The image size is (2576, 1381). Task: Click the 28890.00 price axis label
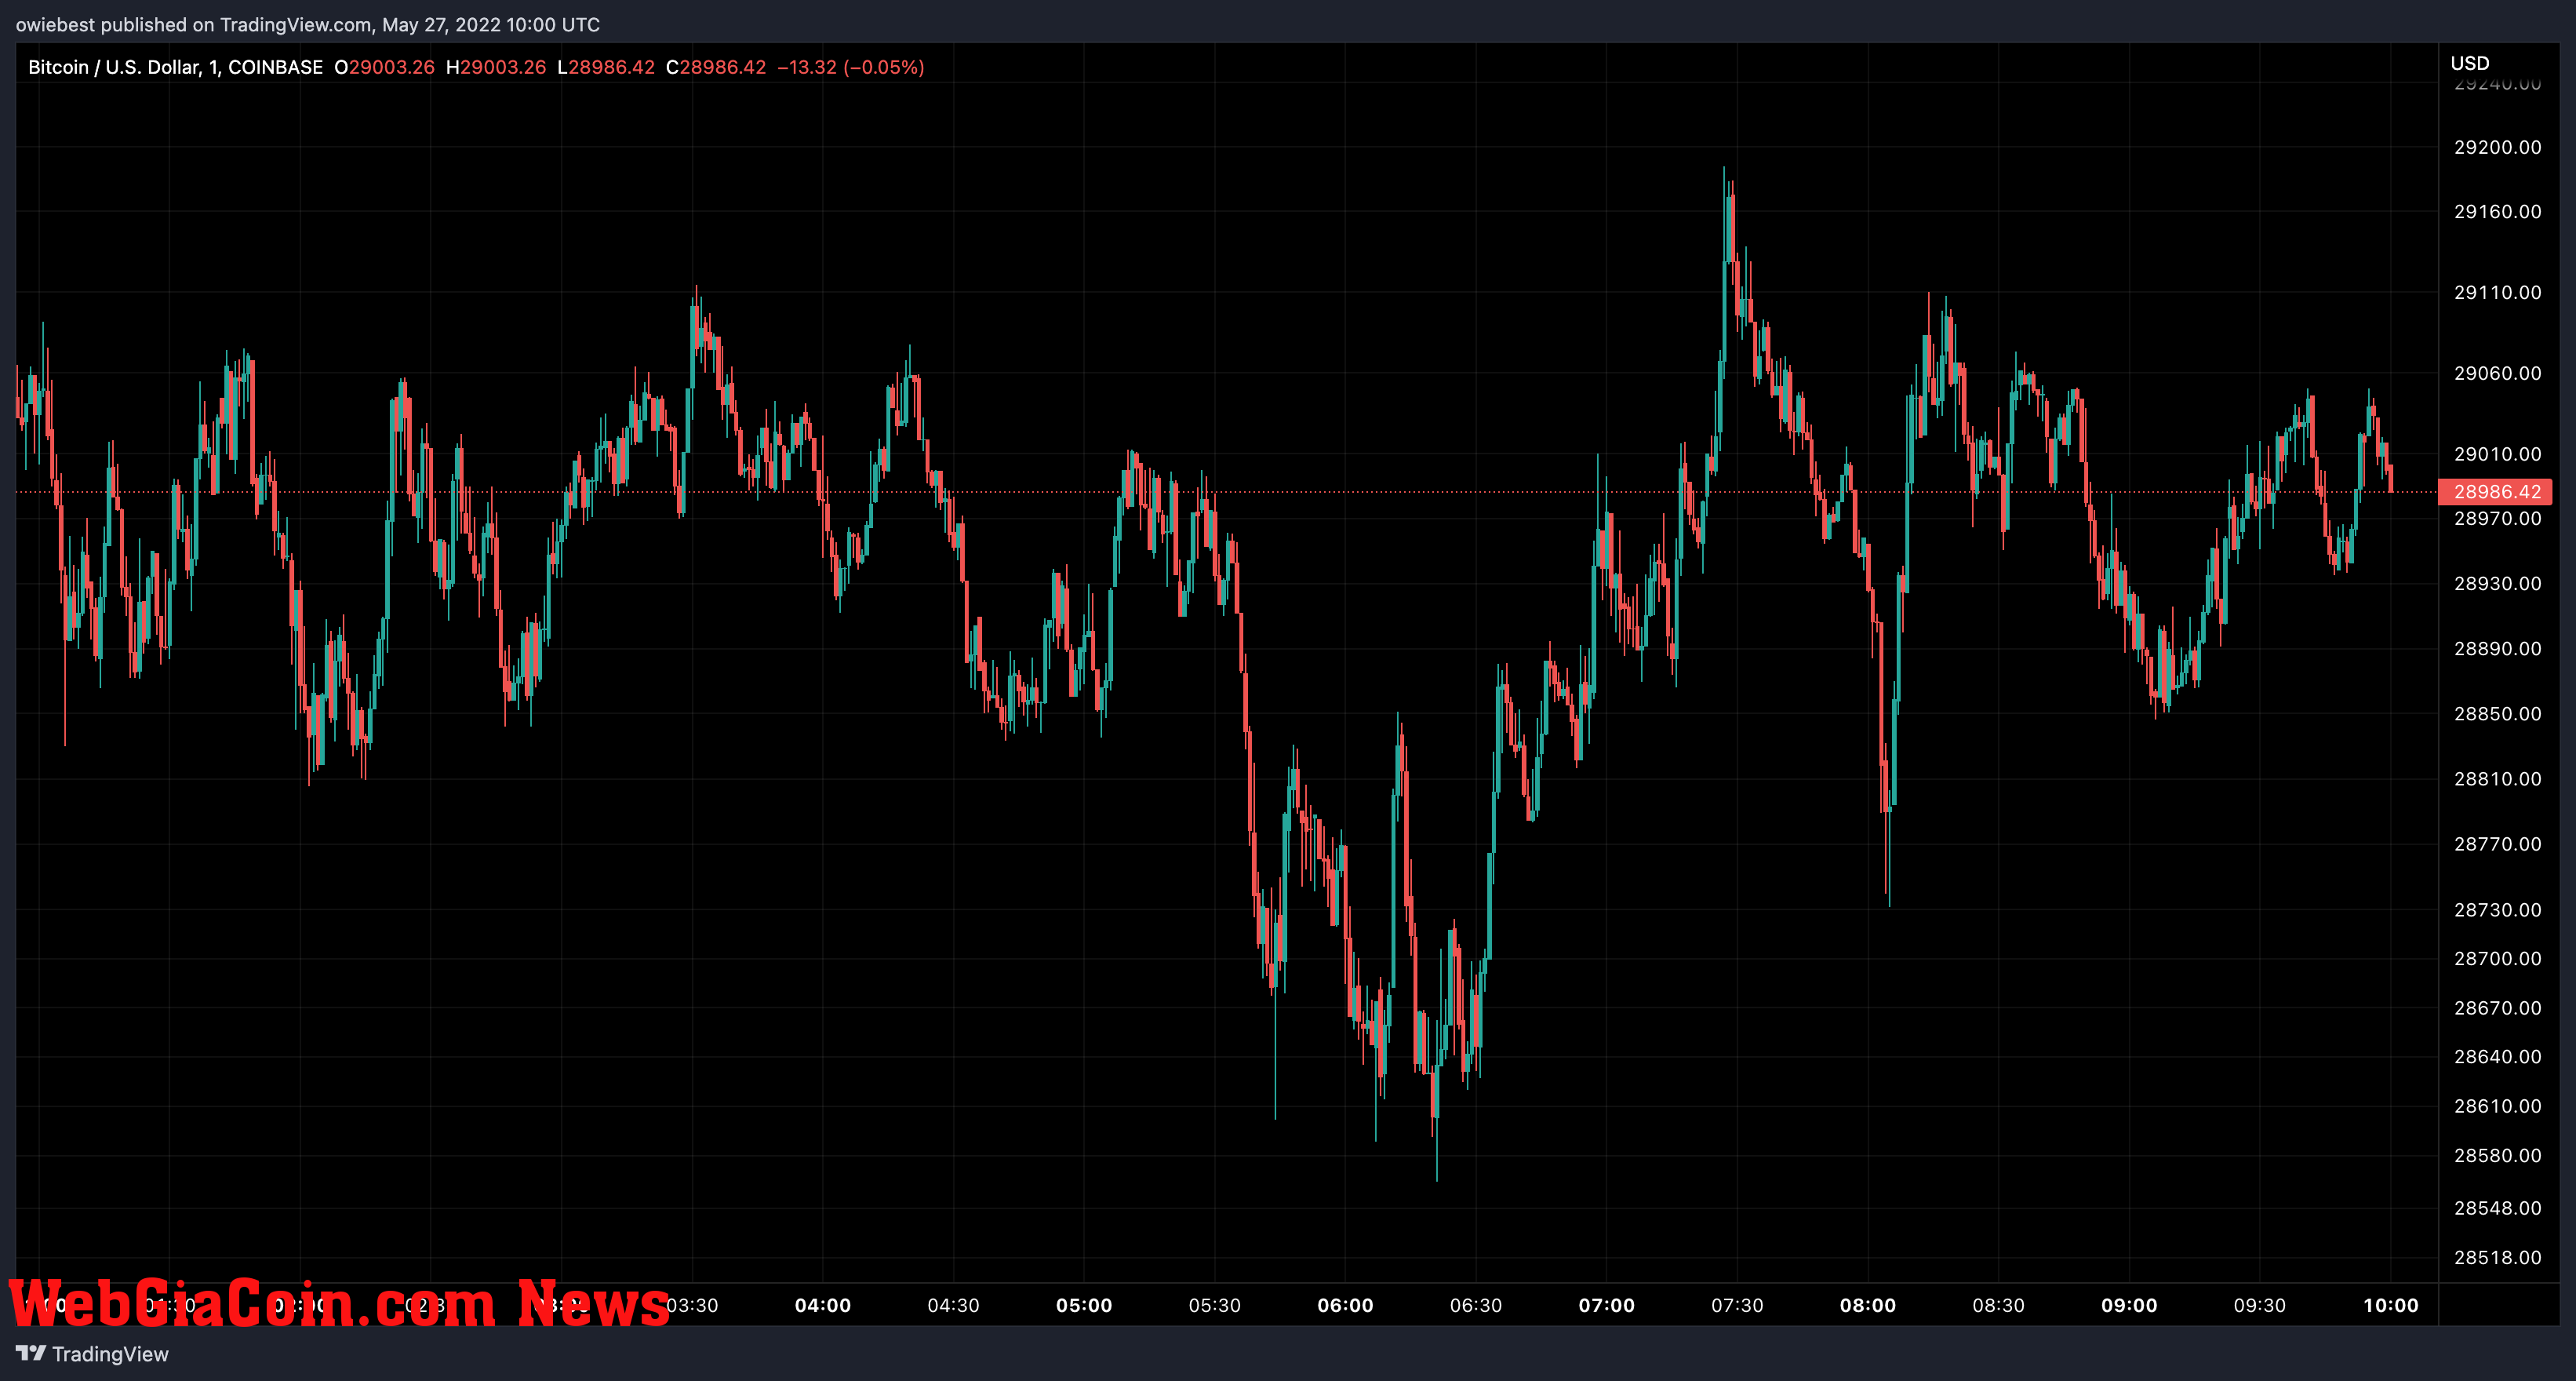tap(2497, 648)
